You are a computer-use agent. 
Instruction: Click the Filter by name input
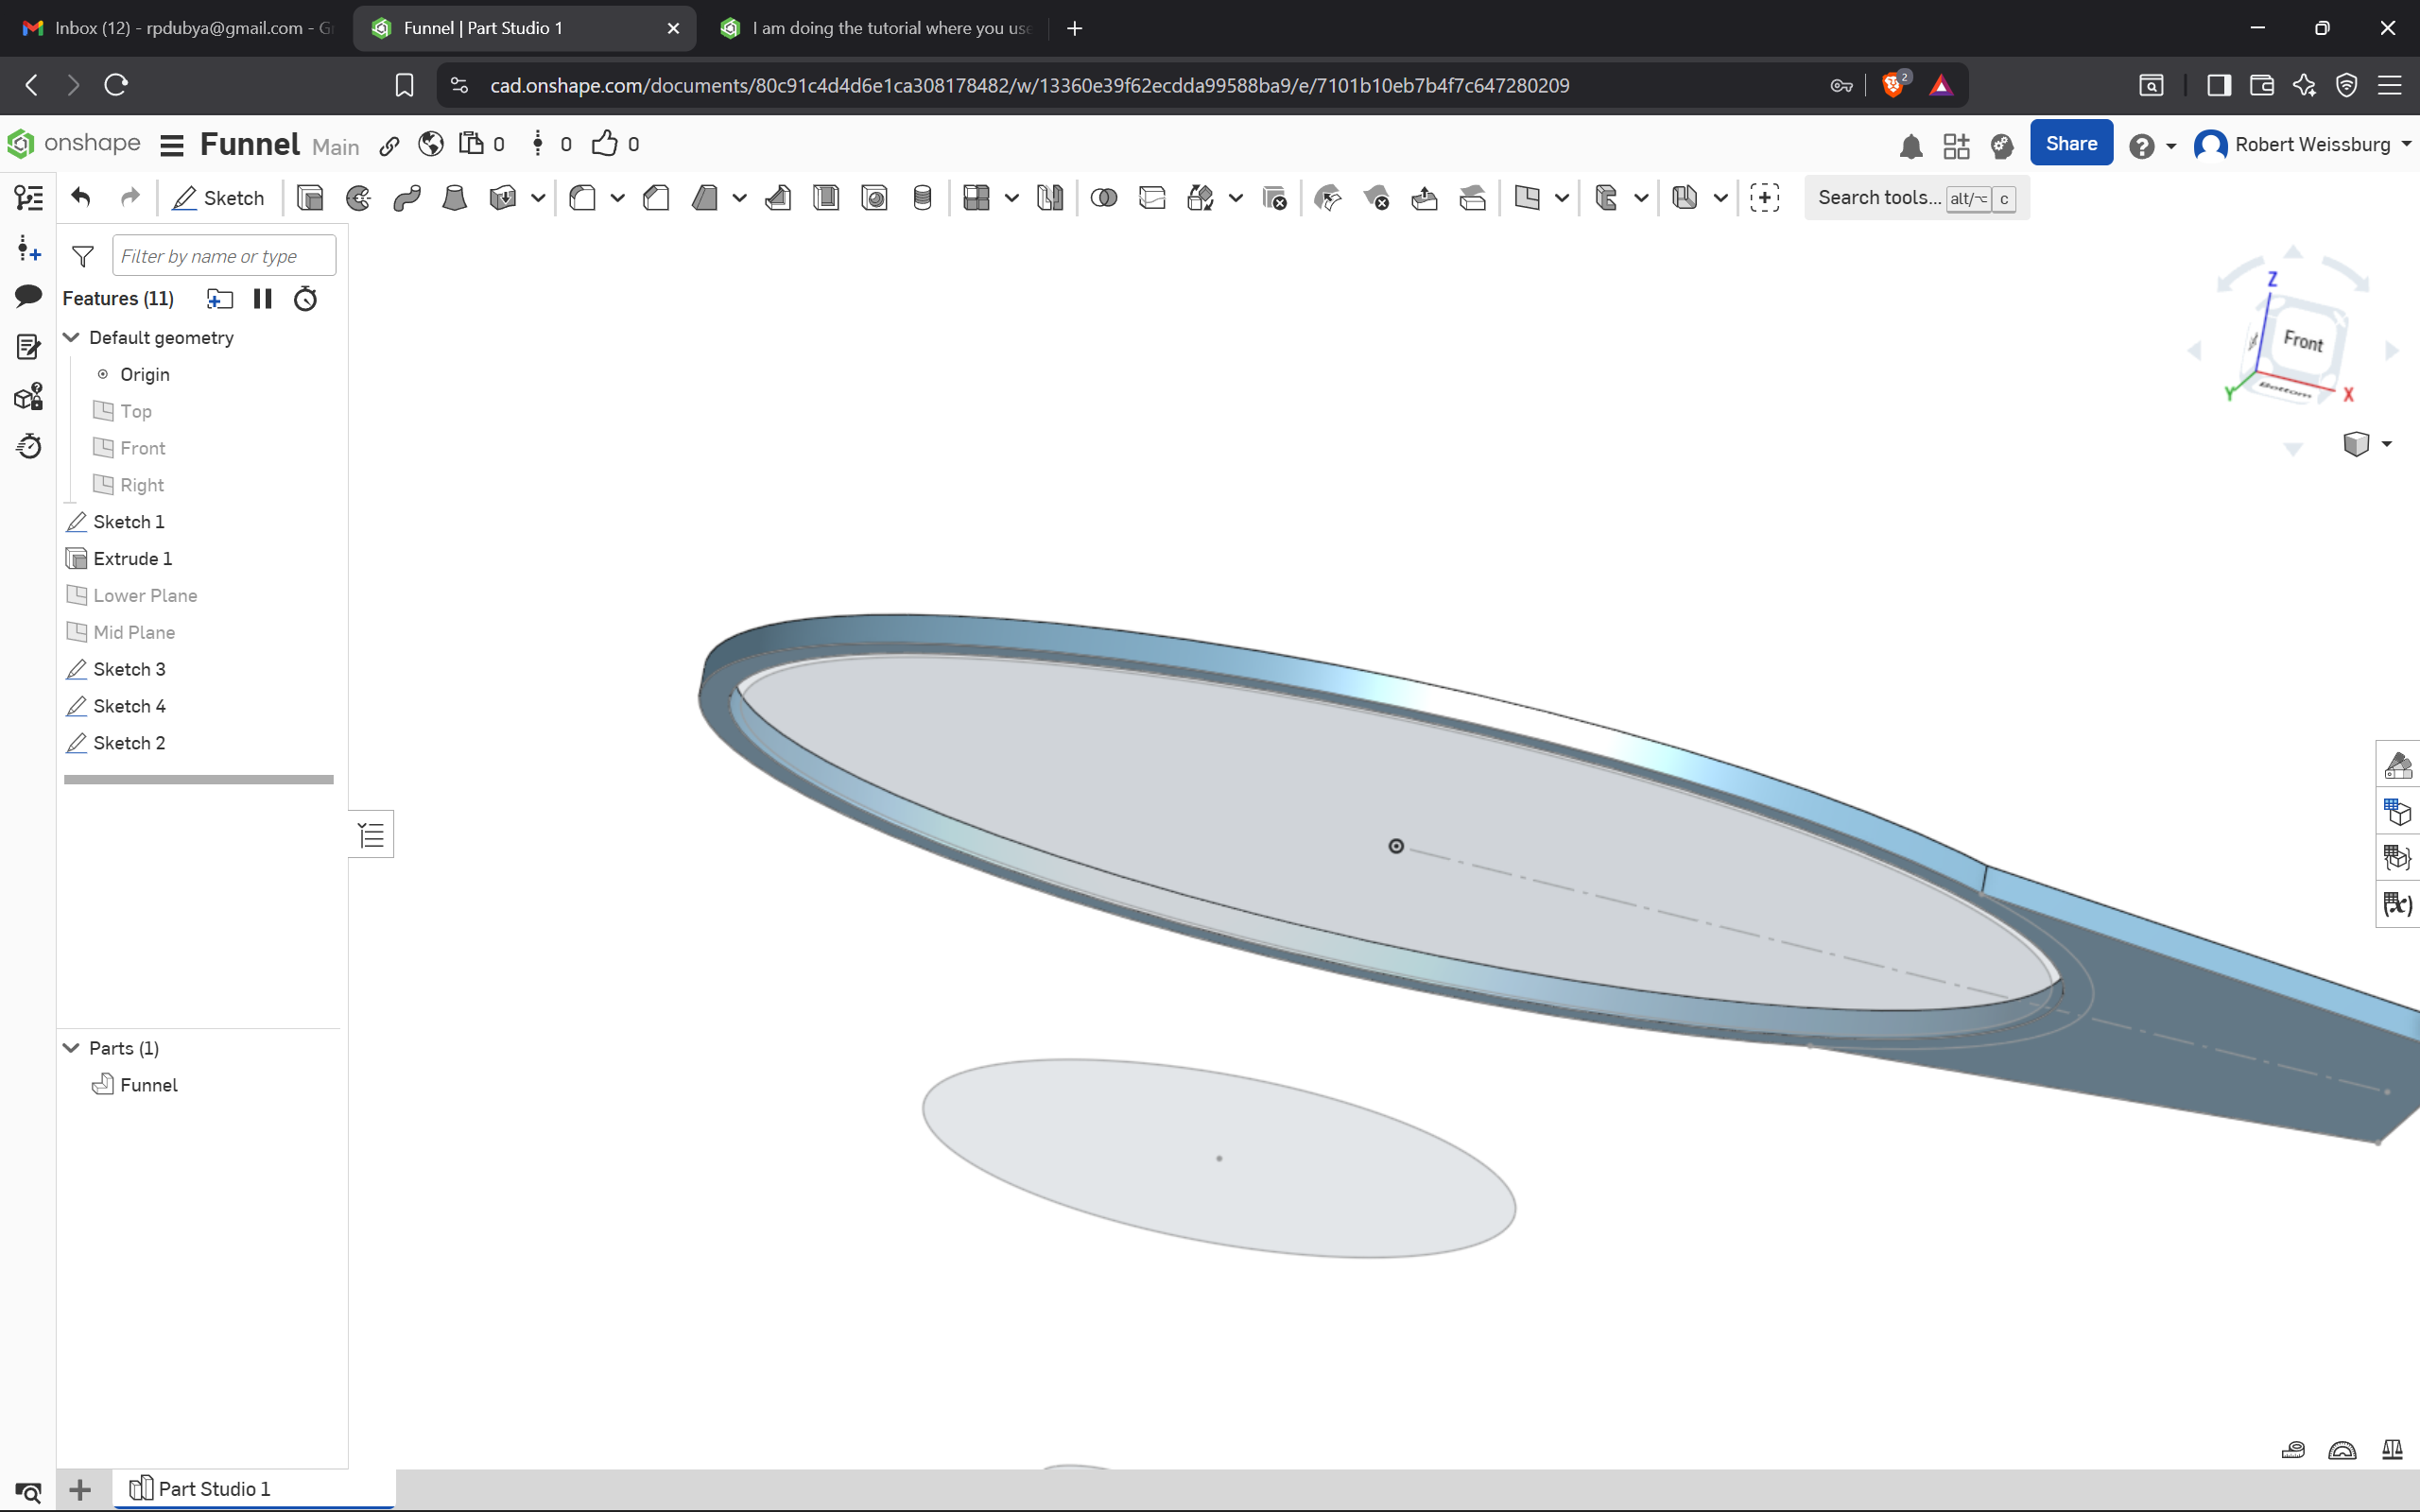pos(224,256)
